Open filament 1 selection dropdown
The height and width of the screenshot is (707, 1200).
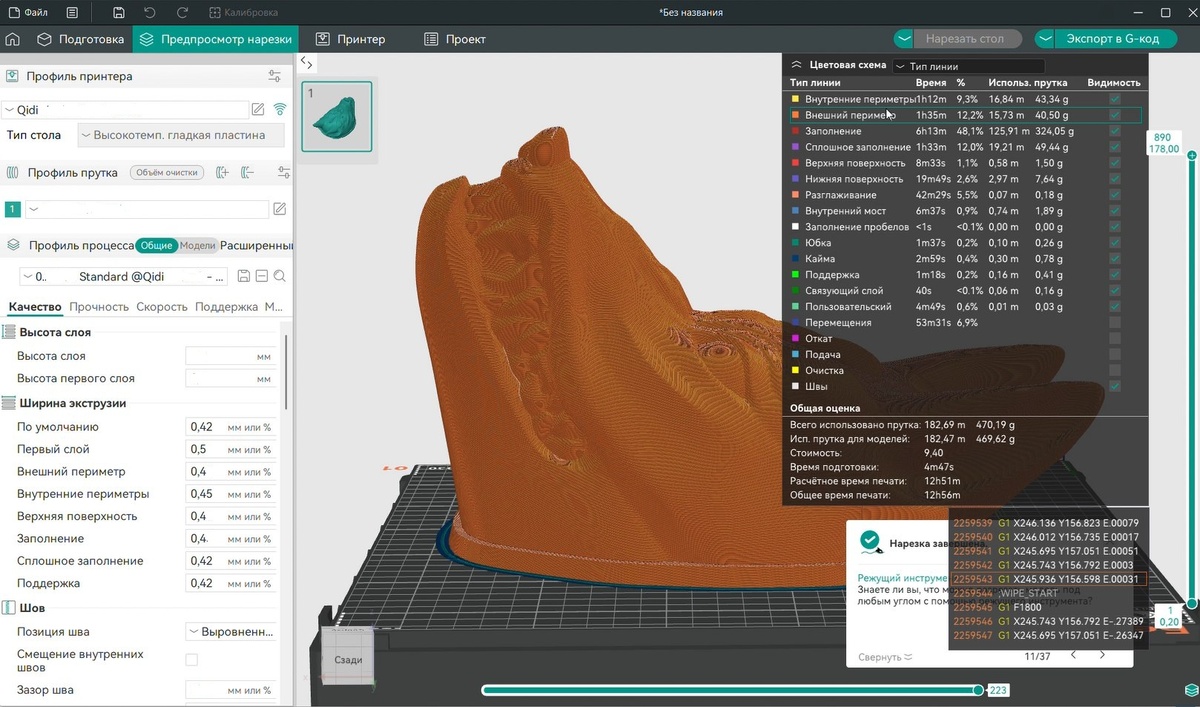(x=147, y=209)
